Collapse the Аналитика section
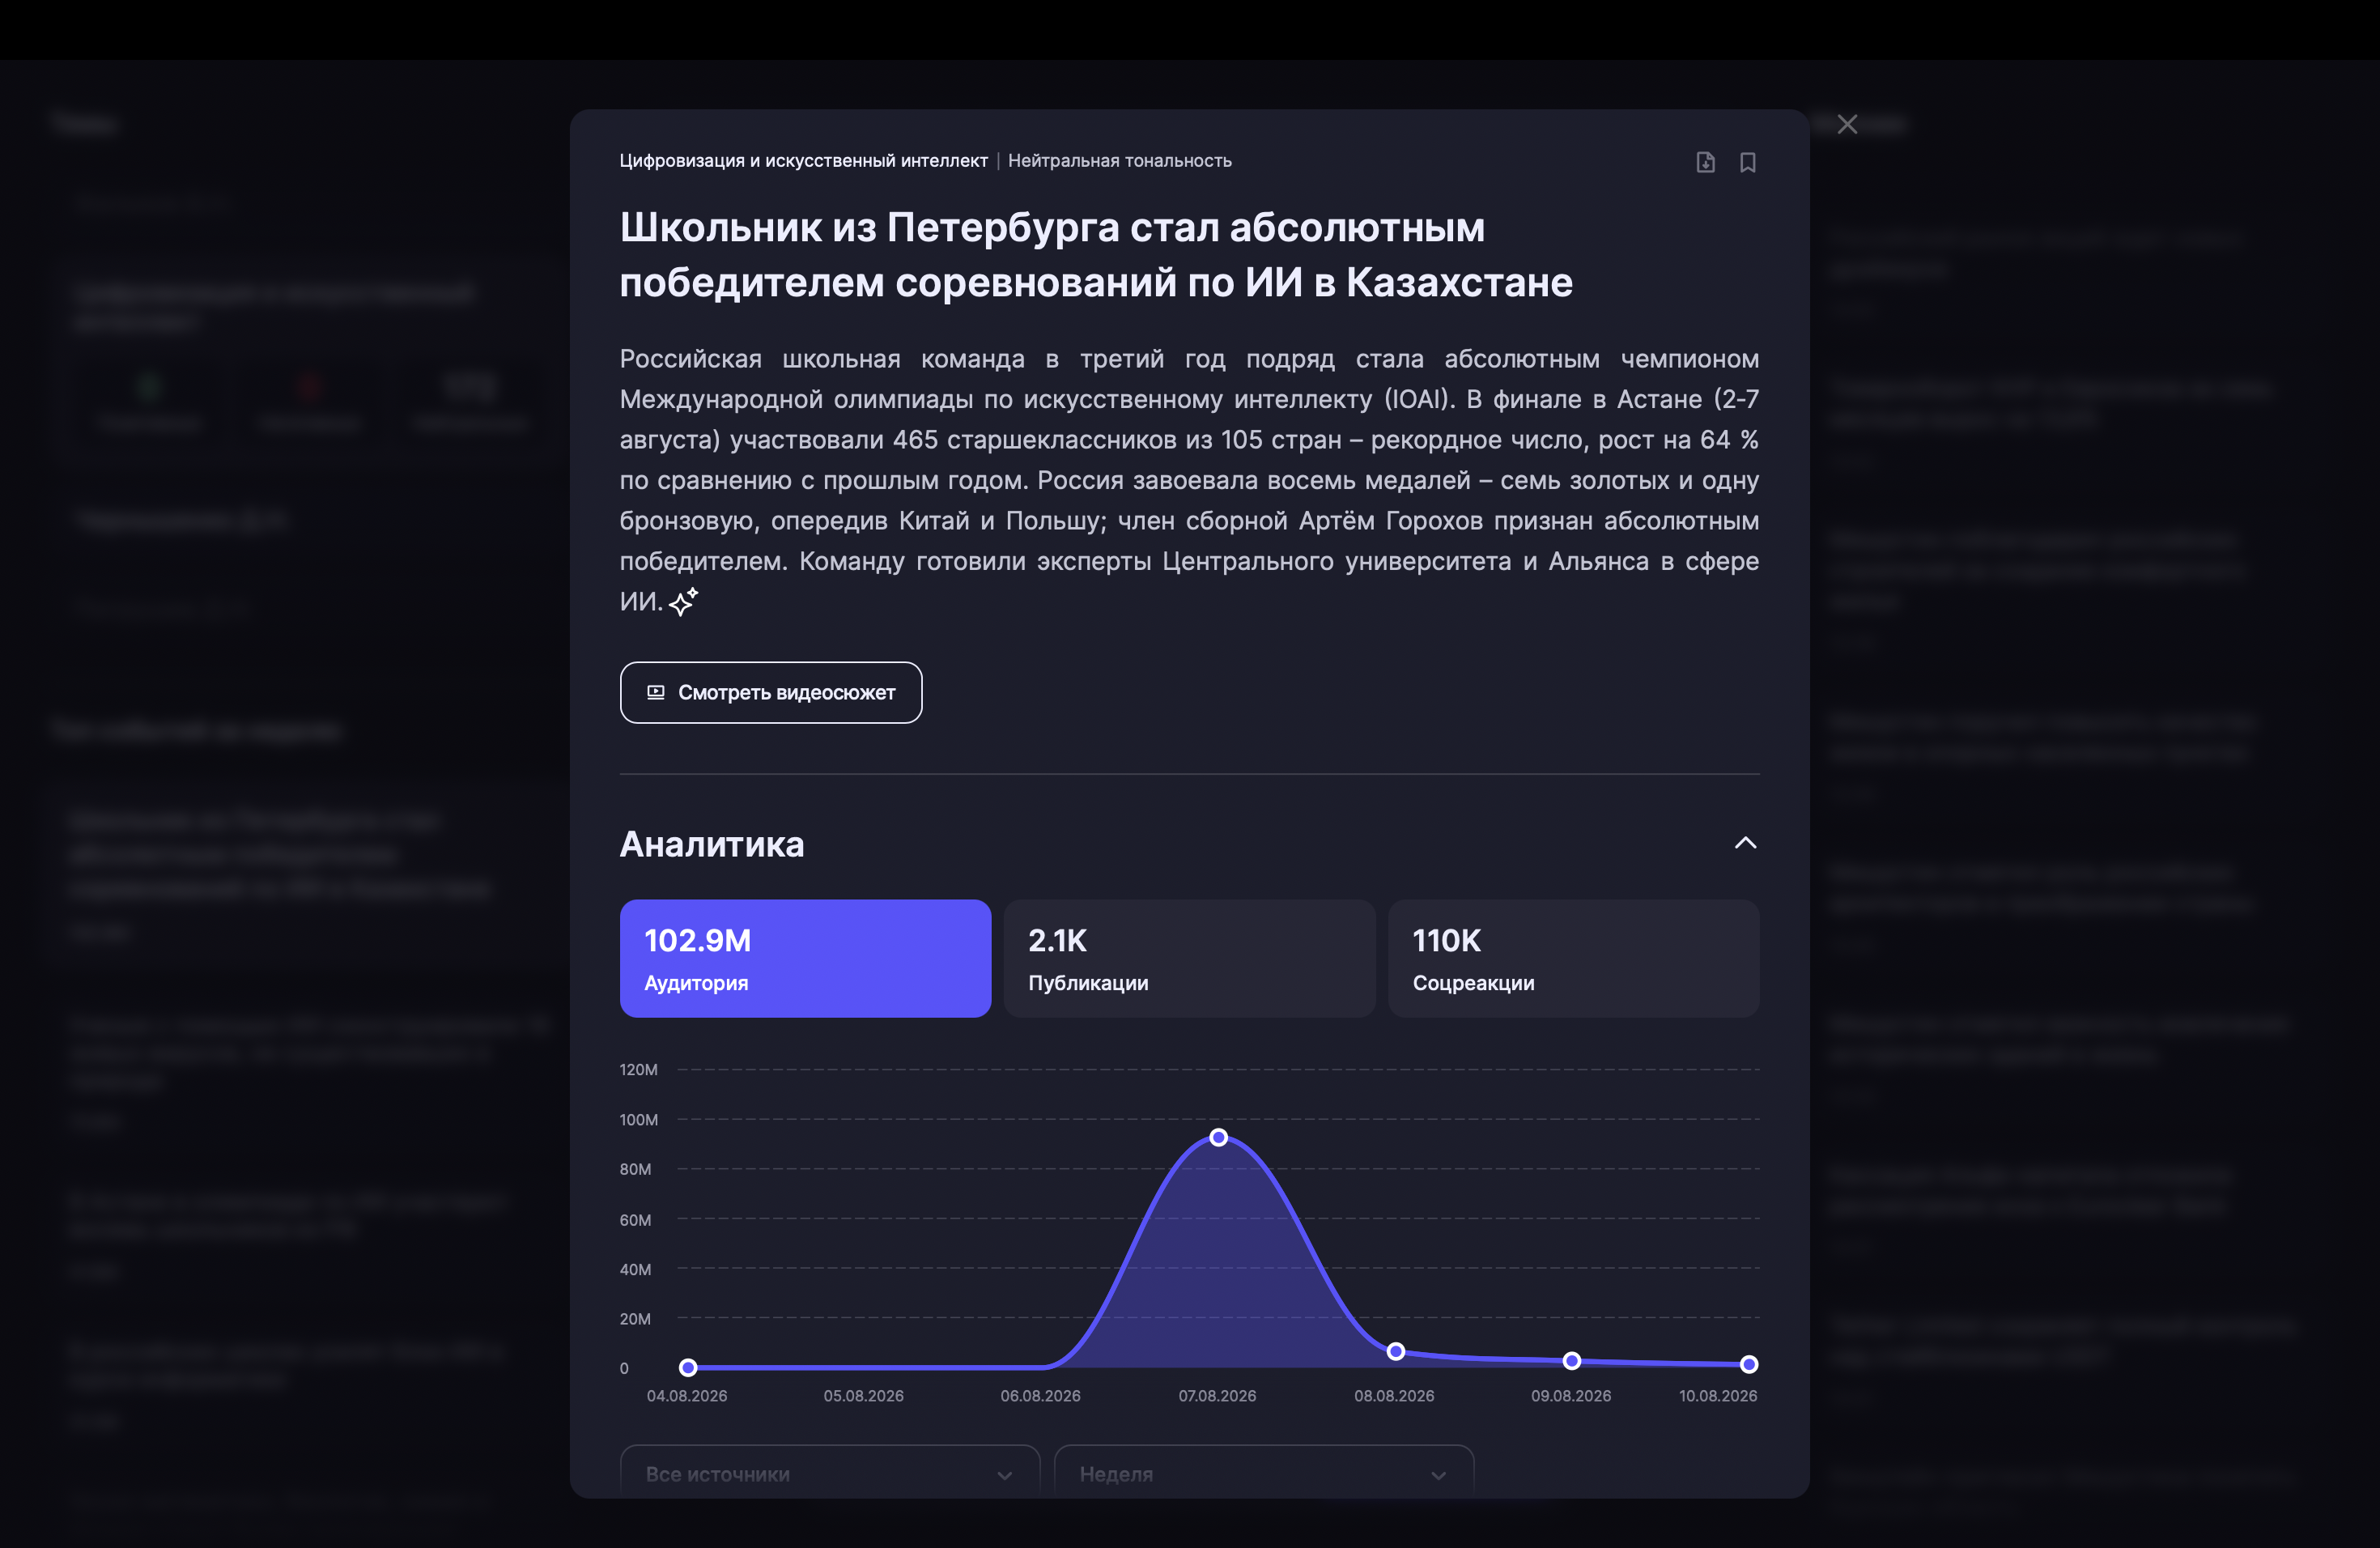This screenshot has height=1548, width=2380. tap(1745, 843)
